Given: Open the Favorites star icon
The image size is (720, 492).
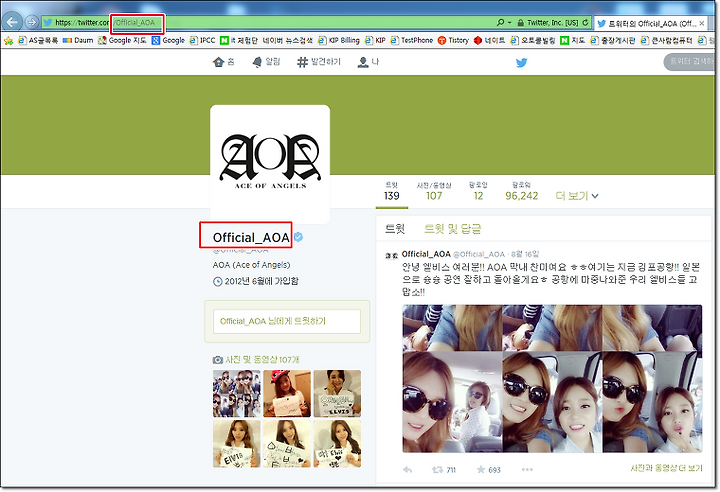Looking at the screenshot, I should [8, 41].
